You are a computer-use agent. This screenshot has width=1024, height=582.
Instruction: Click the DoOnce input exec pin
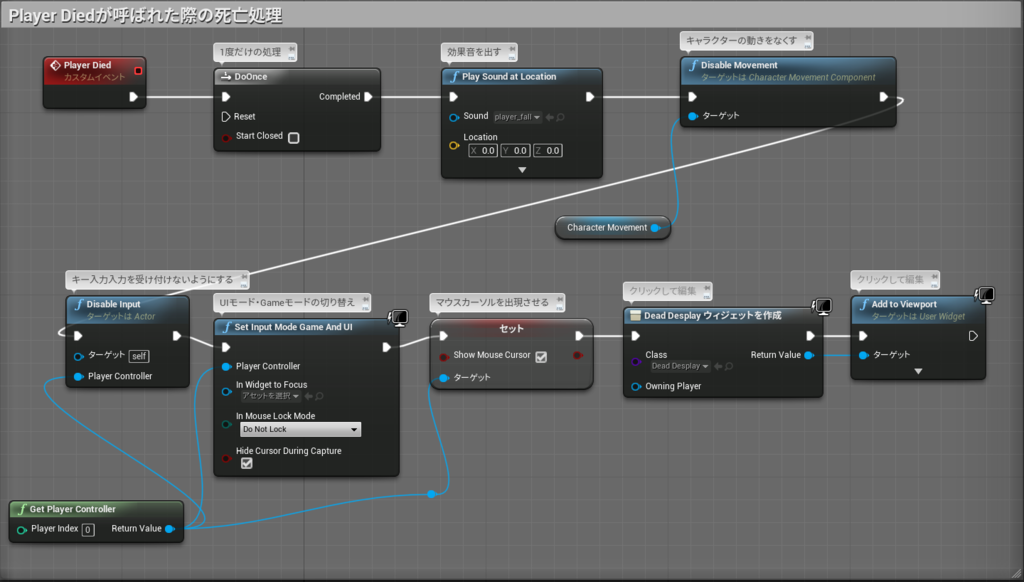pos(226,97)
